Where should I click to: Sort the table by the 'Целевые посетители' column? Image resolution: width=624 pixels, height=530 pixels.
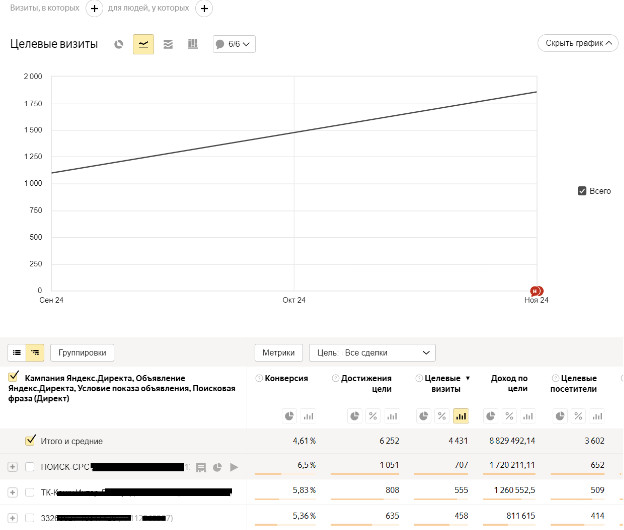point(574,384)
